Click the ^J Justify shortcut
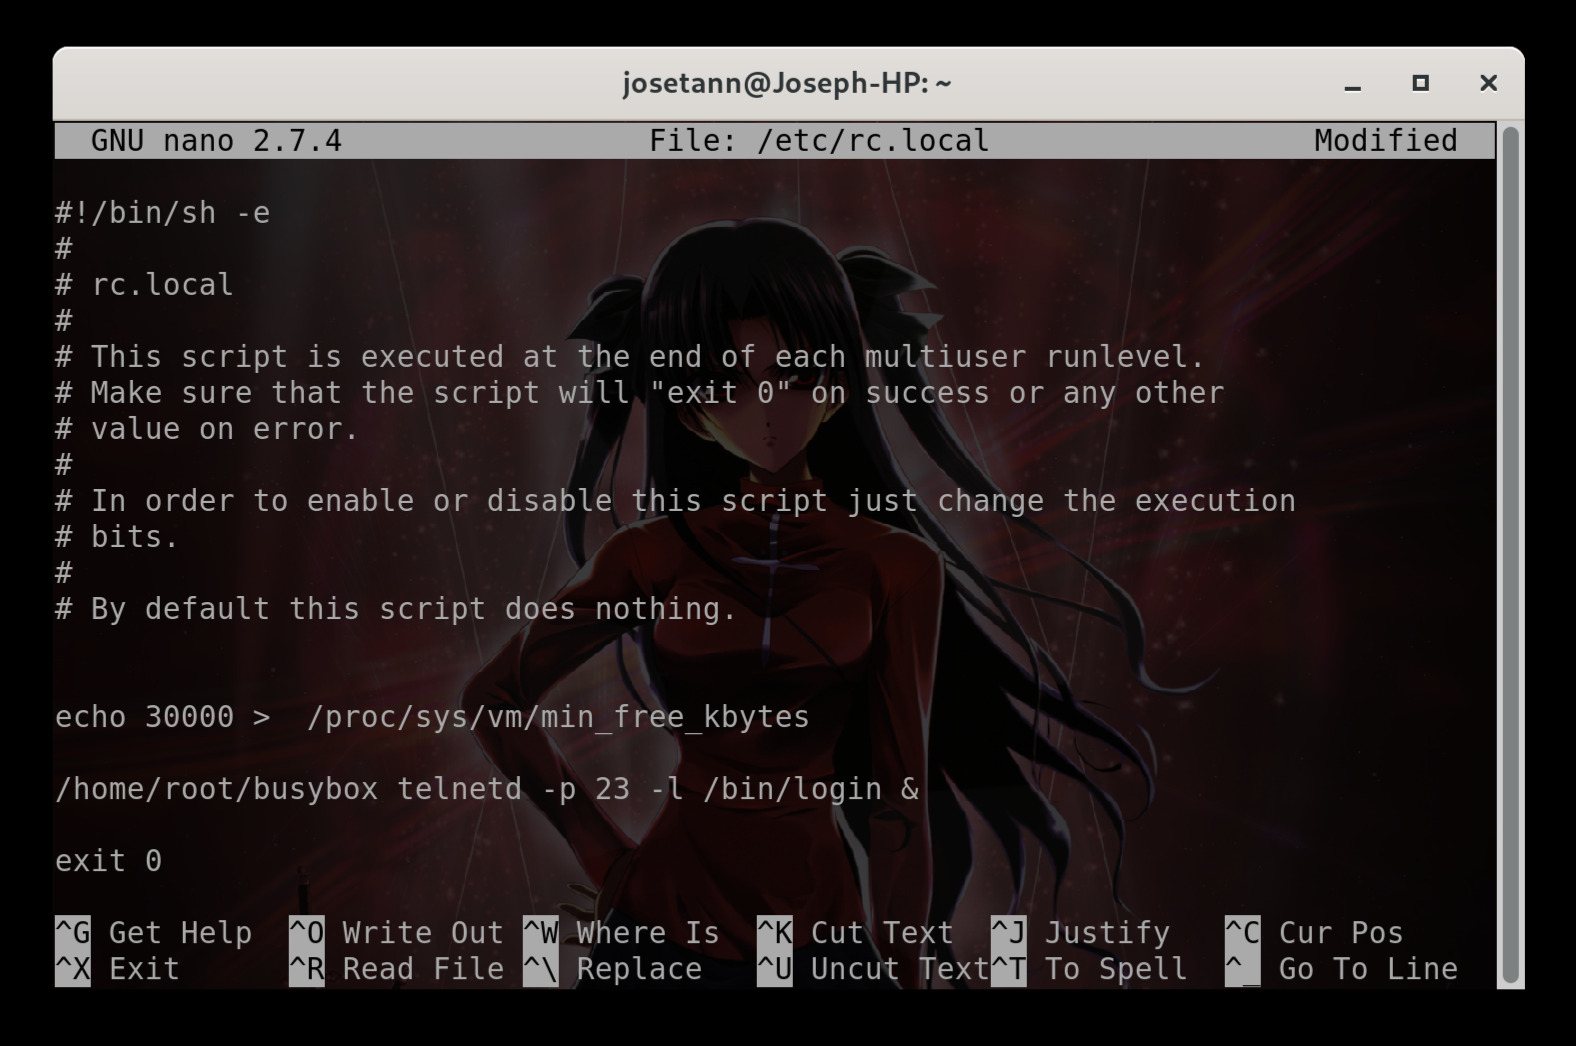This screenshot has width=1576, height=1046. 1080,933
